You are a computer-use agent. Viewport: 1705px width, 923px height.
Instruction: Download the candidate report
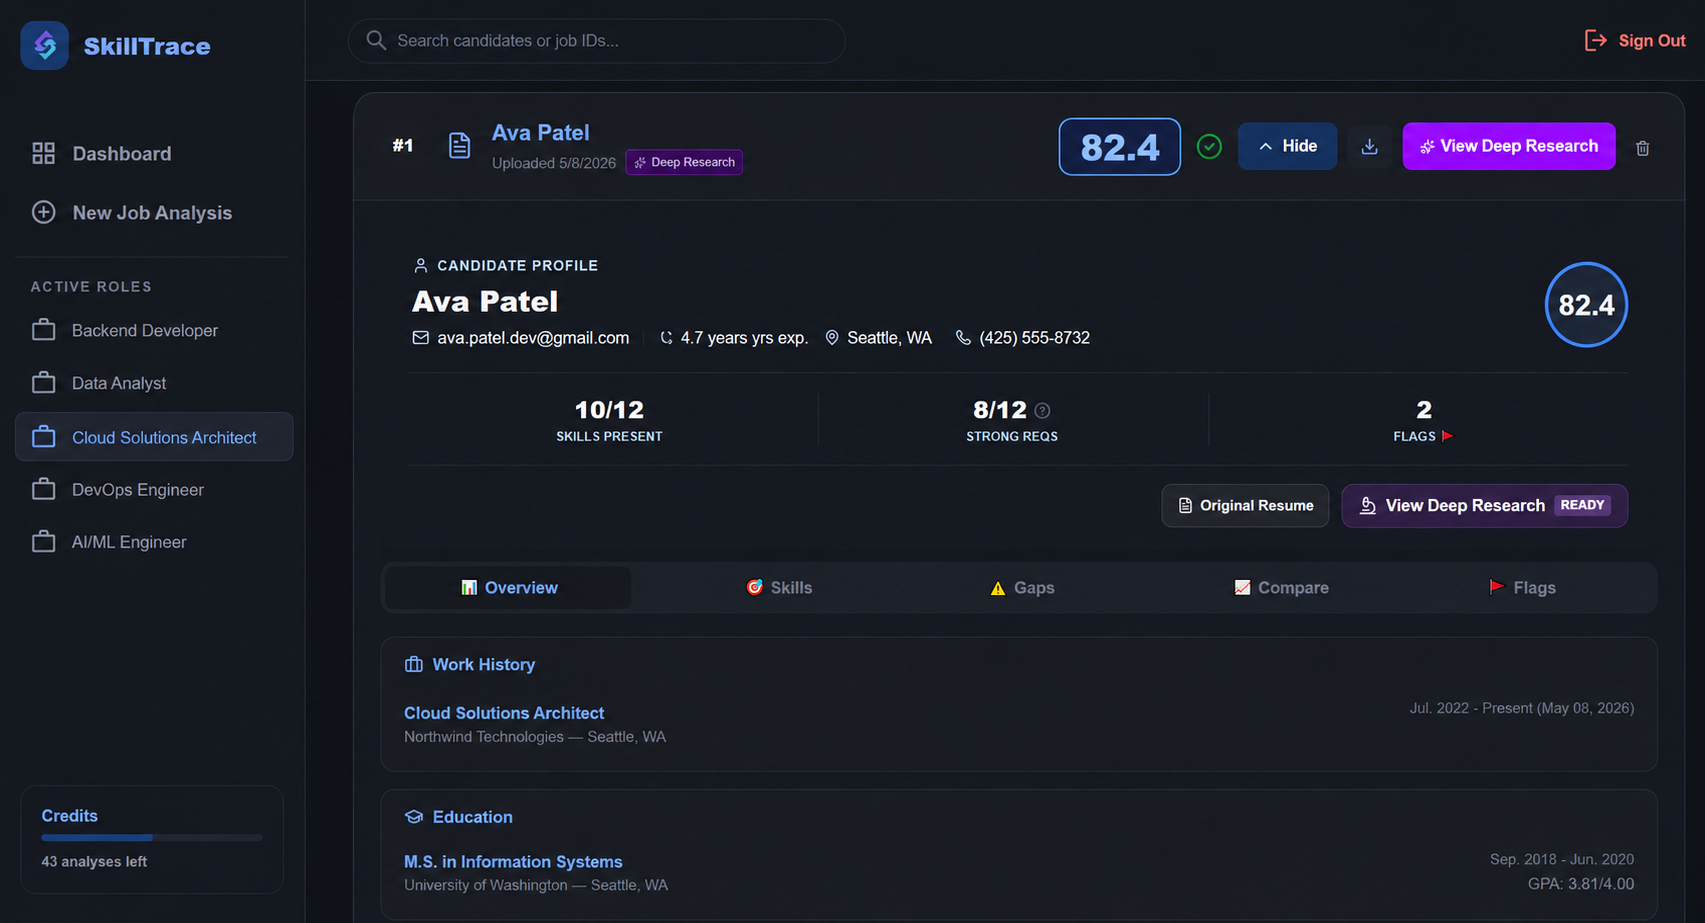pos(1370,147)
